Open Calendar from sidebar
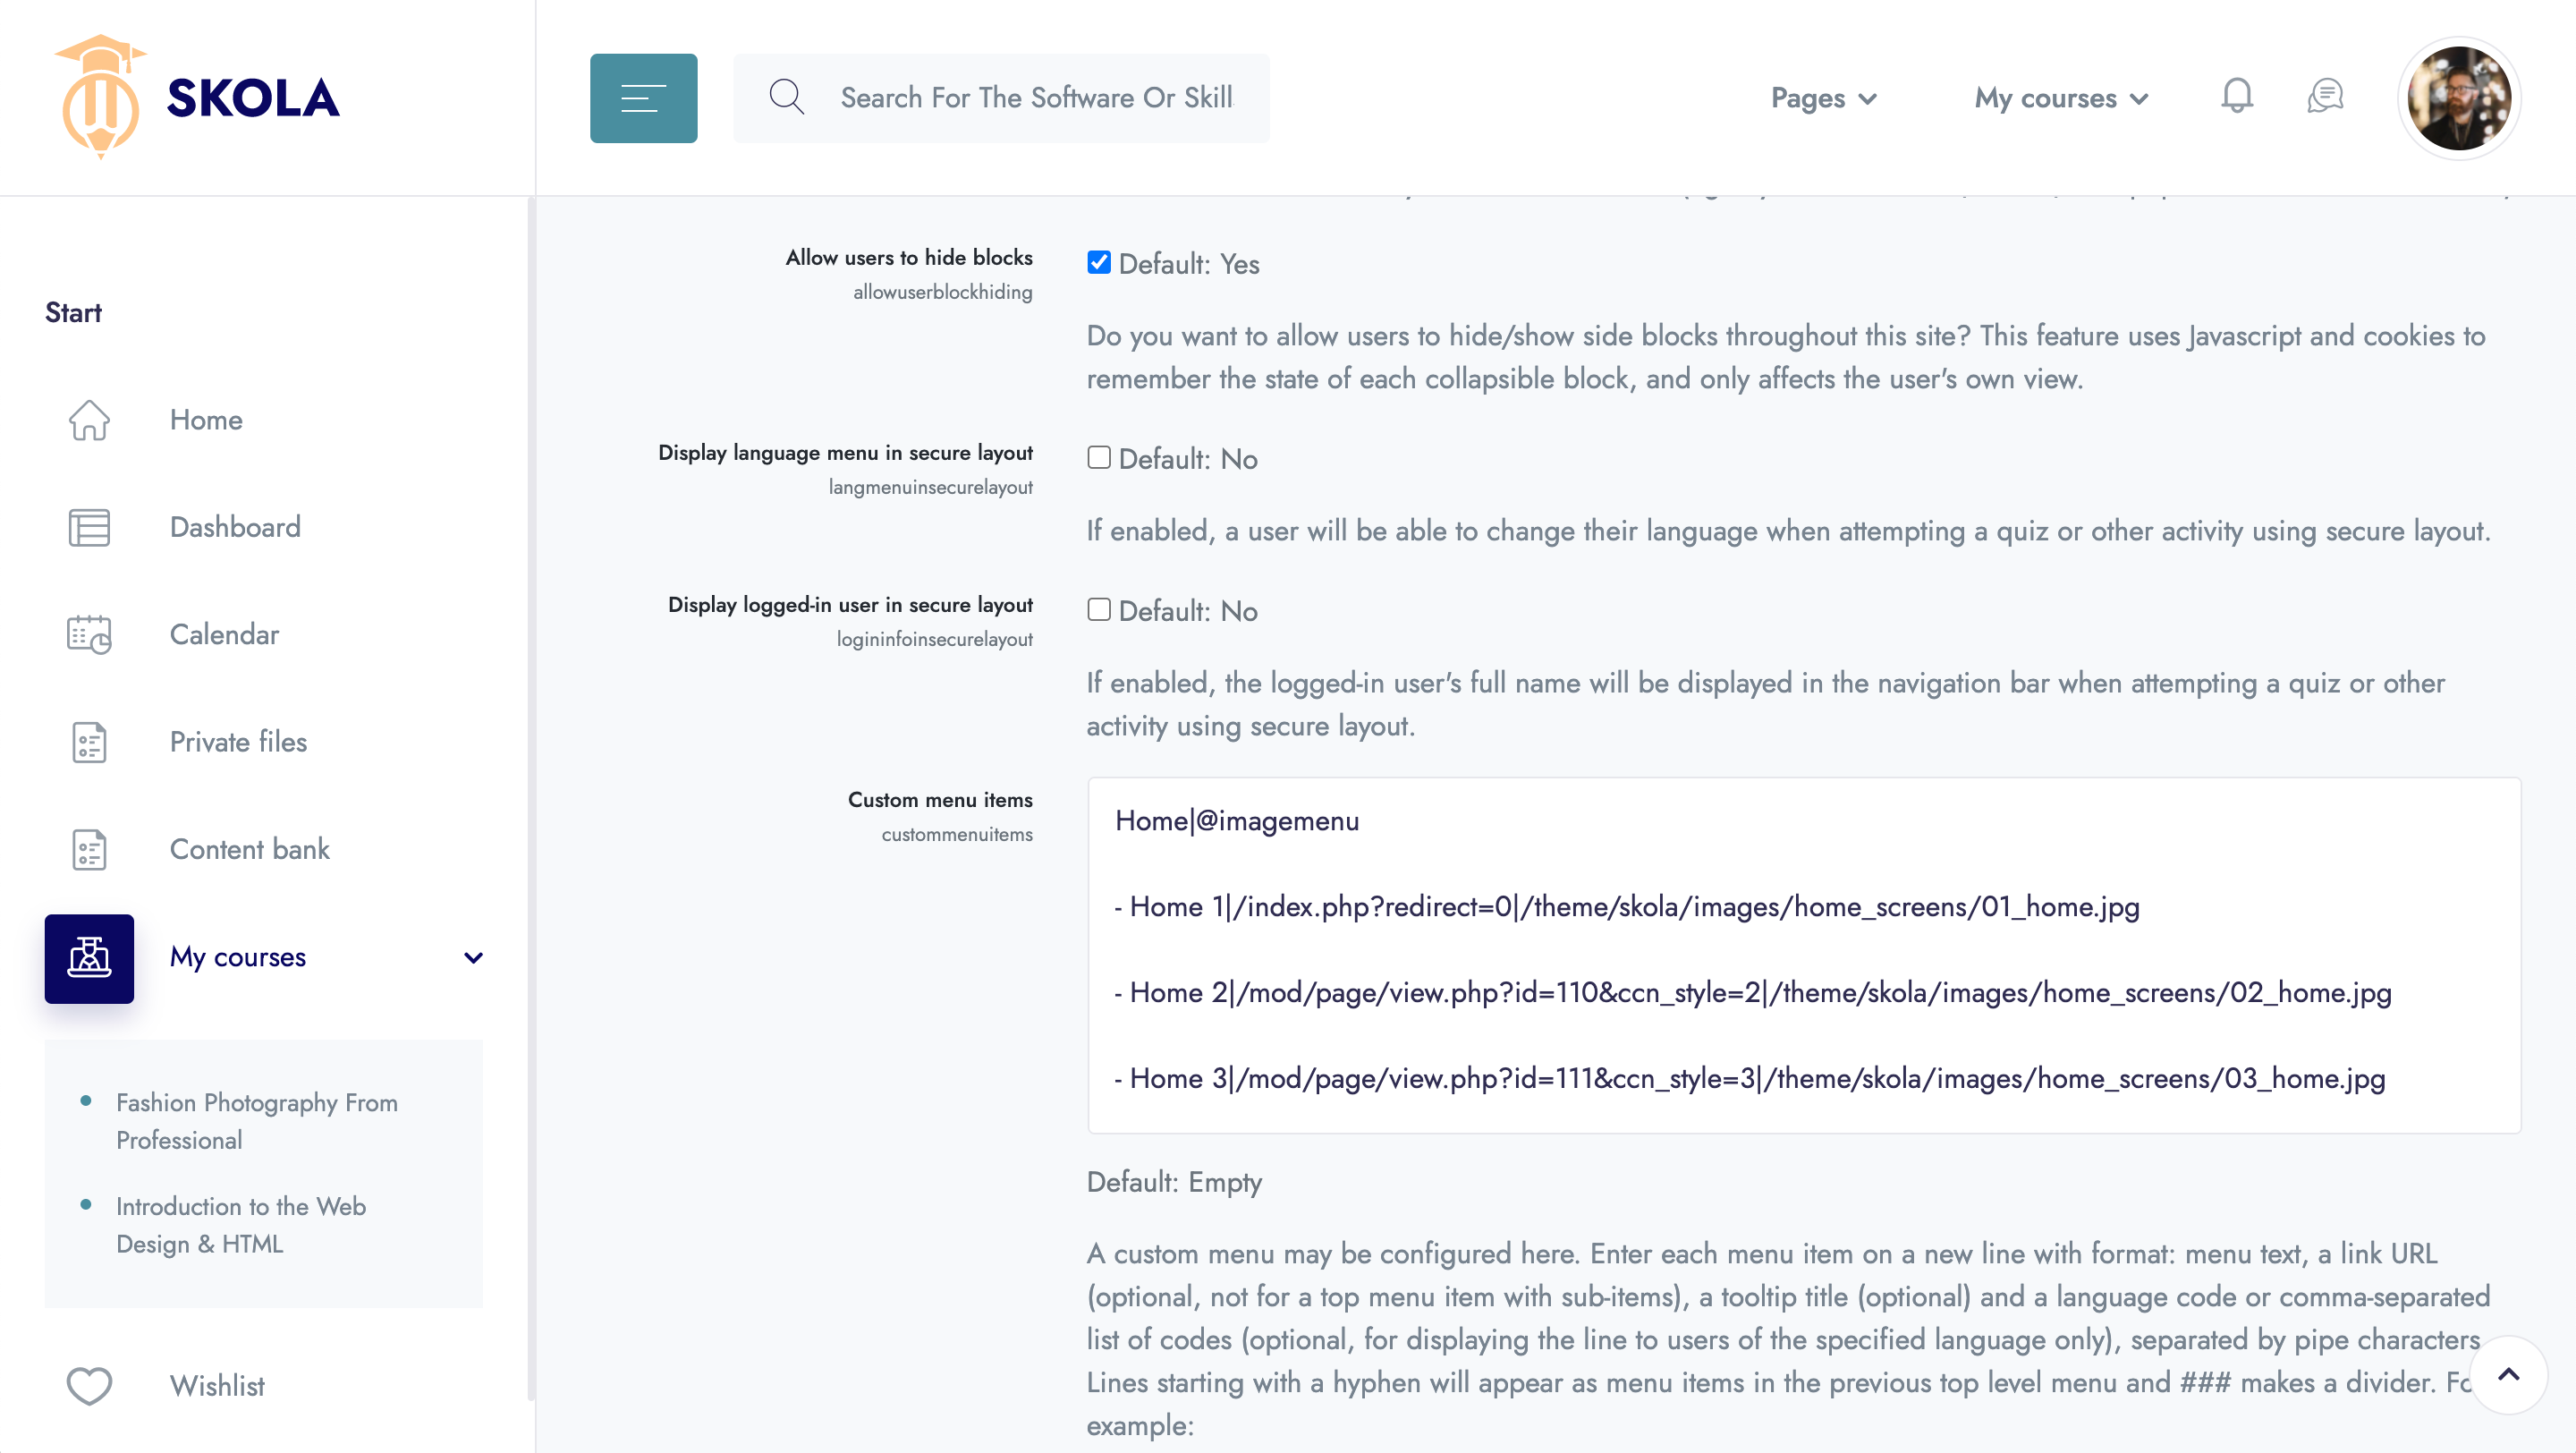2576x1453 pixels. click(x=224, y=634)
